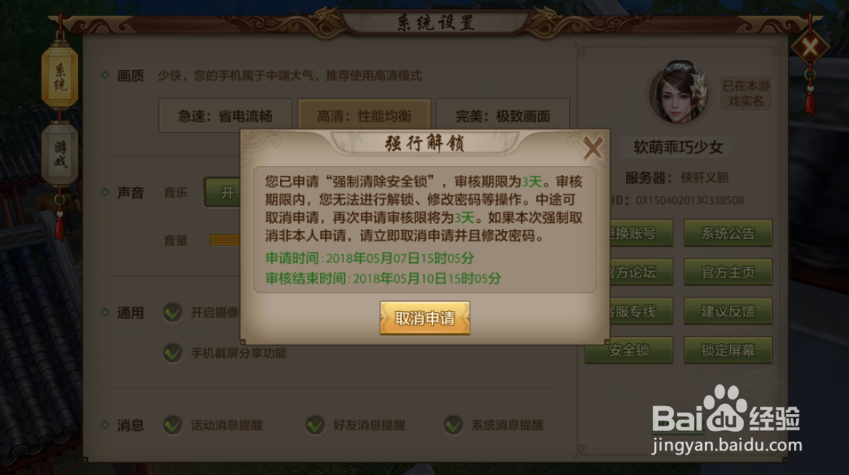849x475 pixels.
Task: Click the 锁定屏幕 button
Action: [728, 350]
